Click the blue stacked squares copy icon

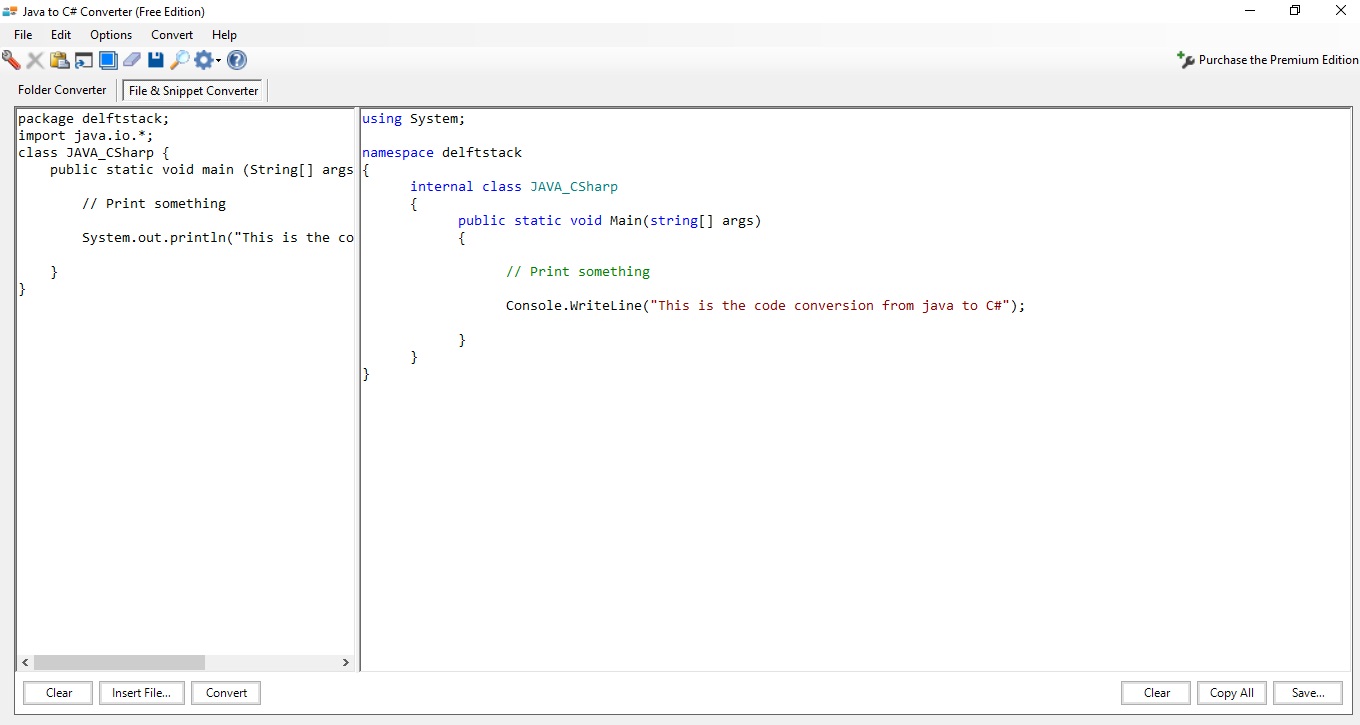coord(108,60)
